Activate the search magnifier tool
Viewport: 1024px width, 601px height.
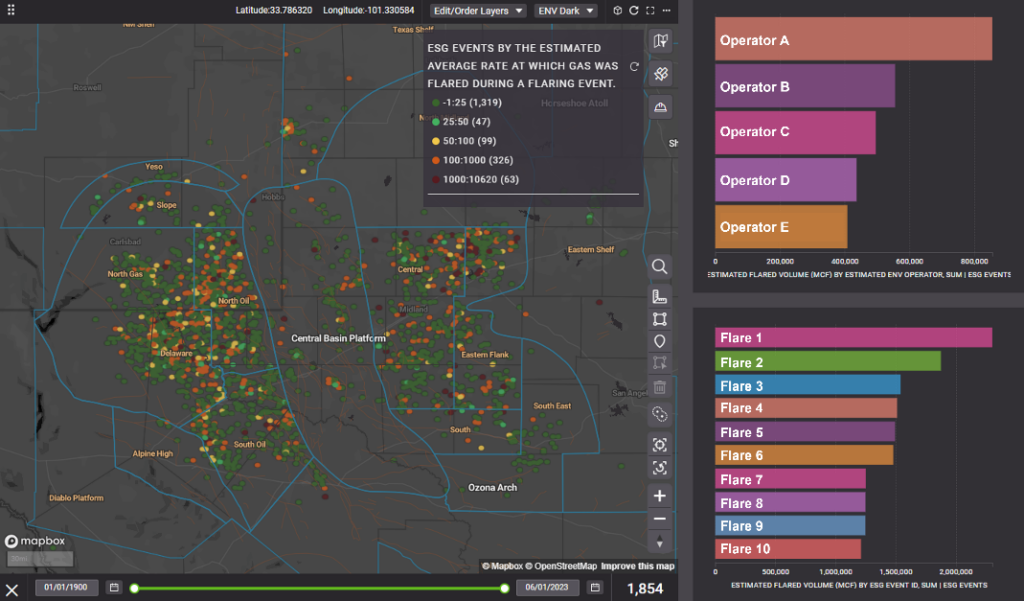point(659,267)
